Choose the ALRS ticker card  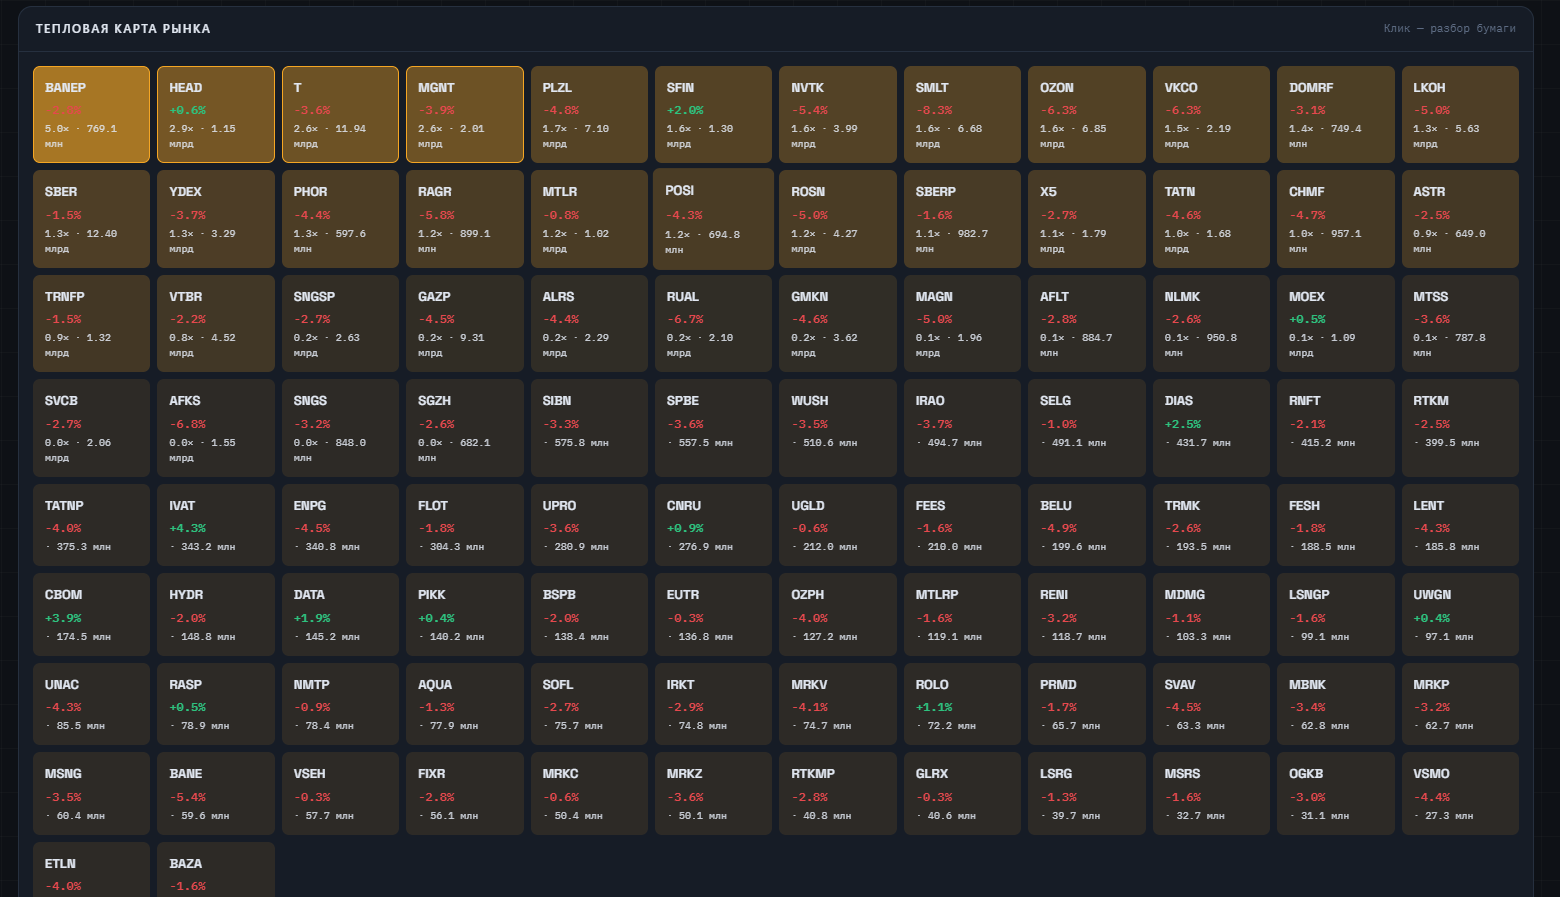(589, 323)
